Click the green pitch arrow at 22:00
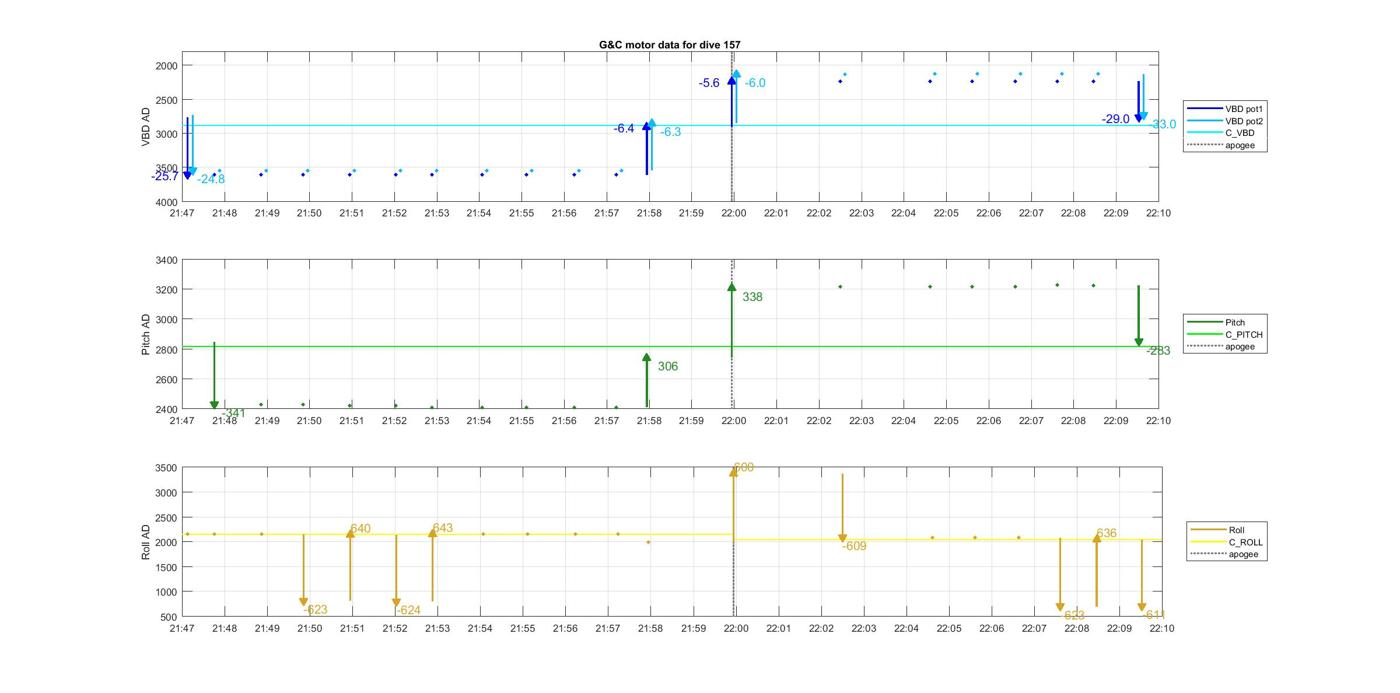Viewport: 1400px width, 693px height. pos(732,320)
